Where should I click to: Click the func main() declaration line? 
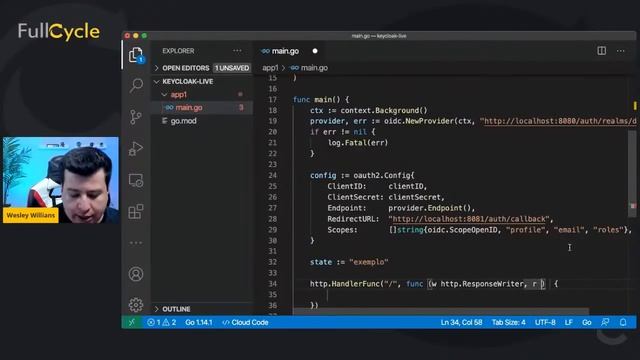pyautogui.click(x=321, y=100)
